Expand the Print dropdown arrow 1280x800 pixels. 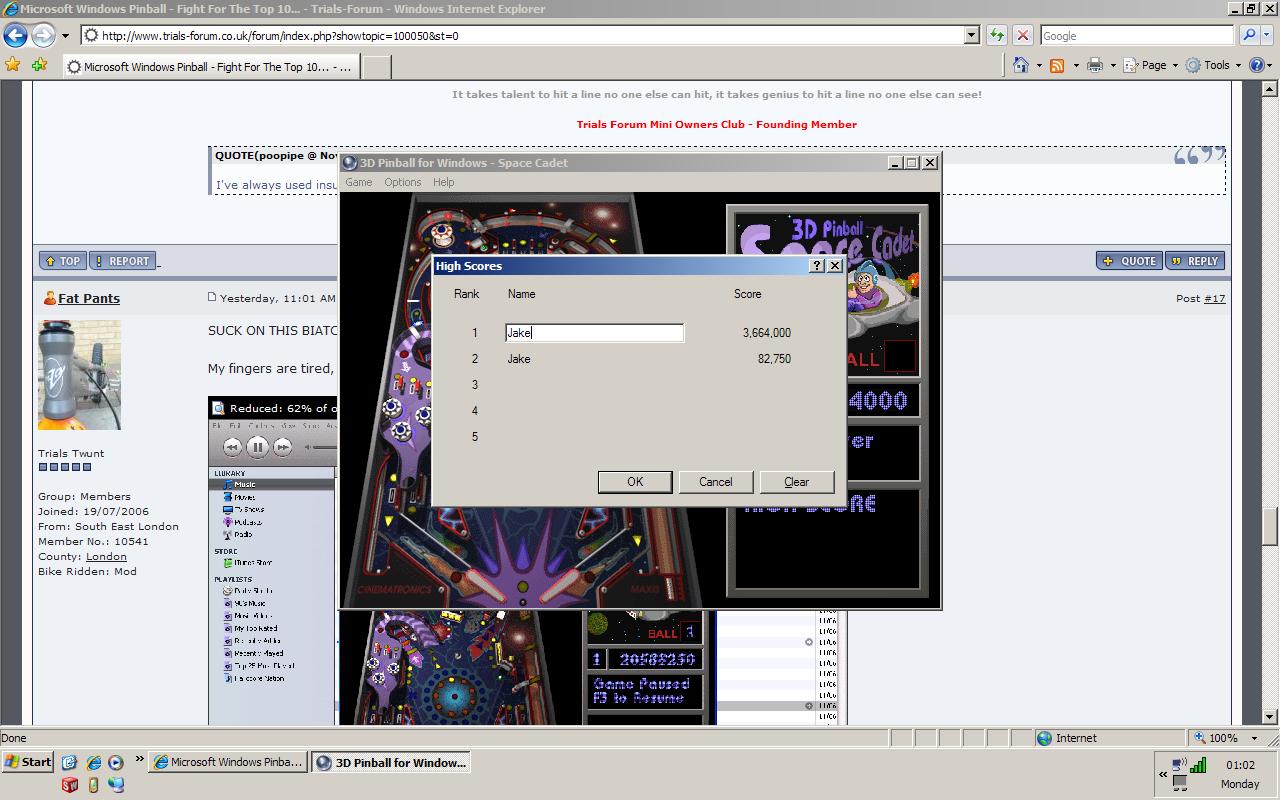pos(1113,66)
